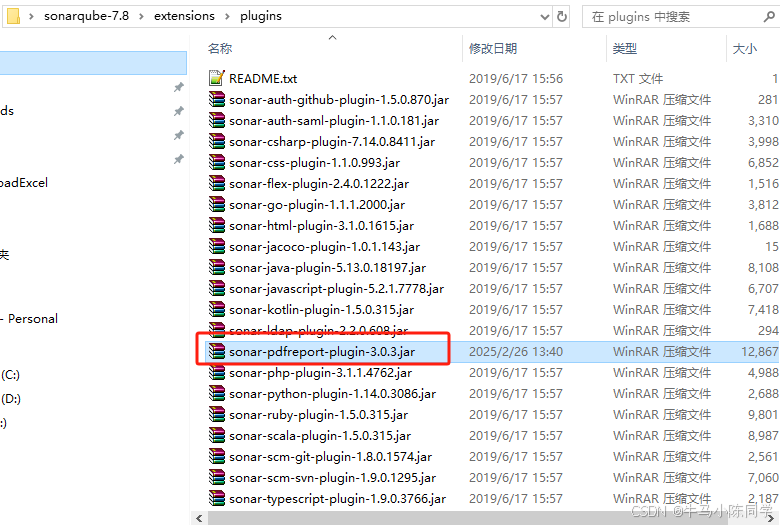Navigate to extensions in the breadcrumb
The image size is (780, 525).
(184, 16)
